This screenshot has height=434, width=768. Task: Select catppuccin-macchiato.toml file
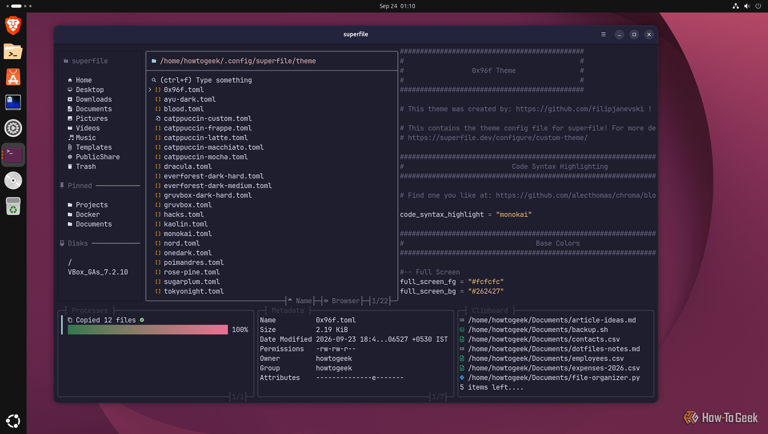pyautogui.click(x=214, y=147)
